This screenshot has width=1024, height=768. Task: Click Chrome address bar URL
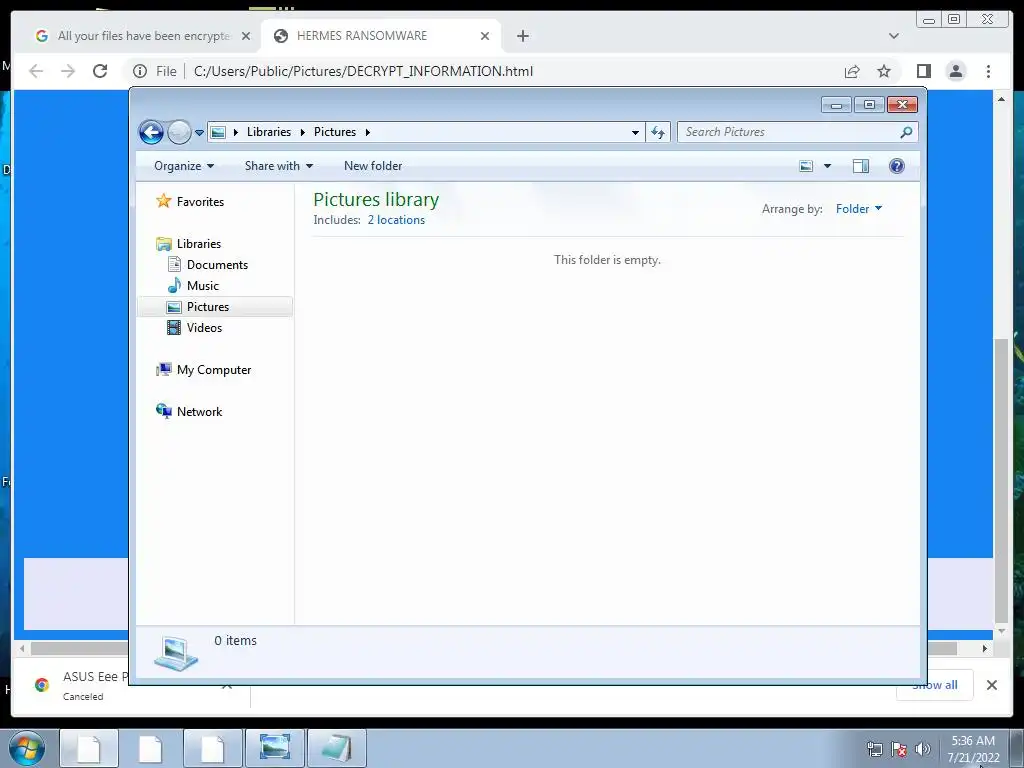[x=363, y=71]
